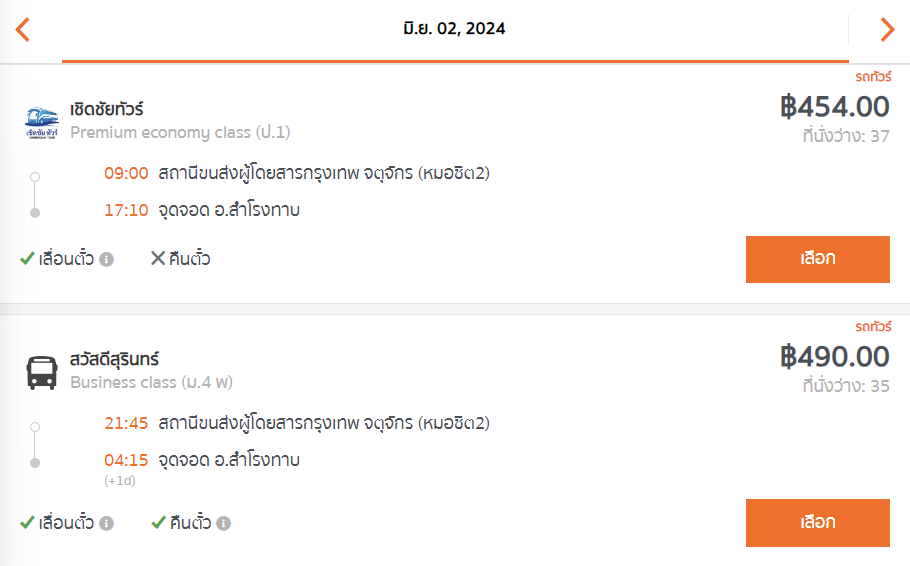Open info icon beside เลื่อนตั๋ว for เชิดชัยทัวร์

coord(106,260)
